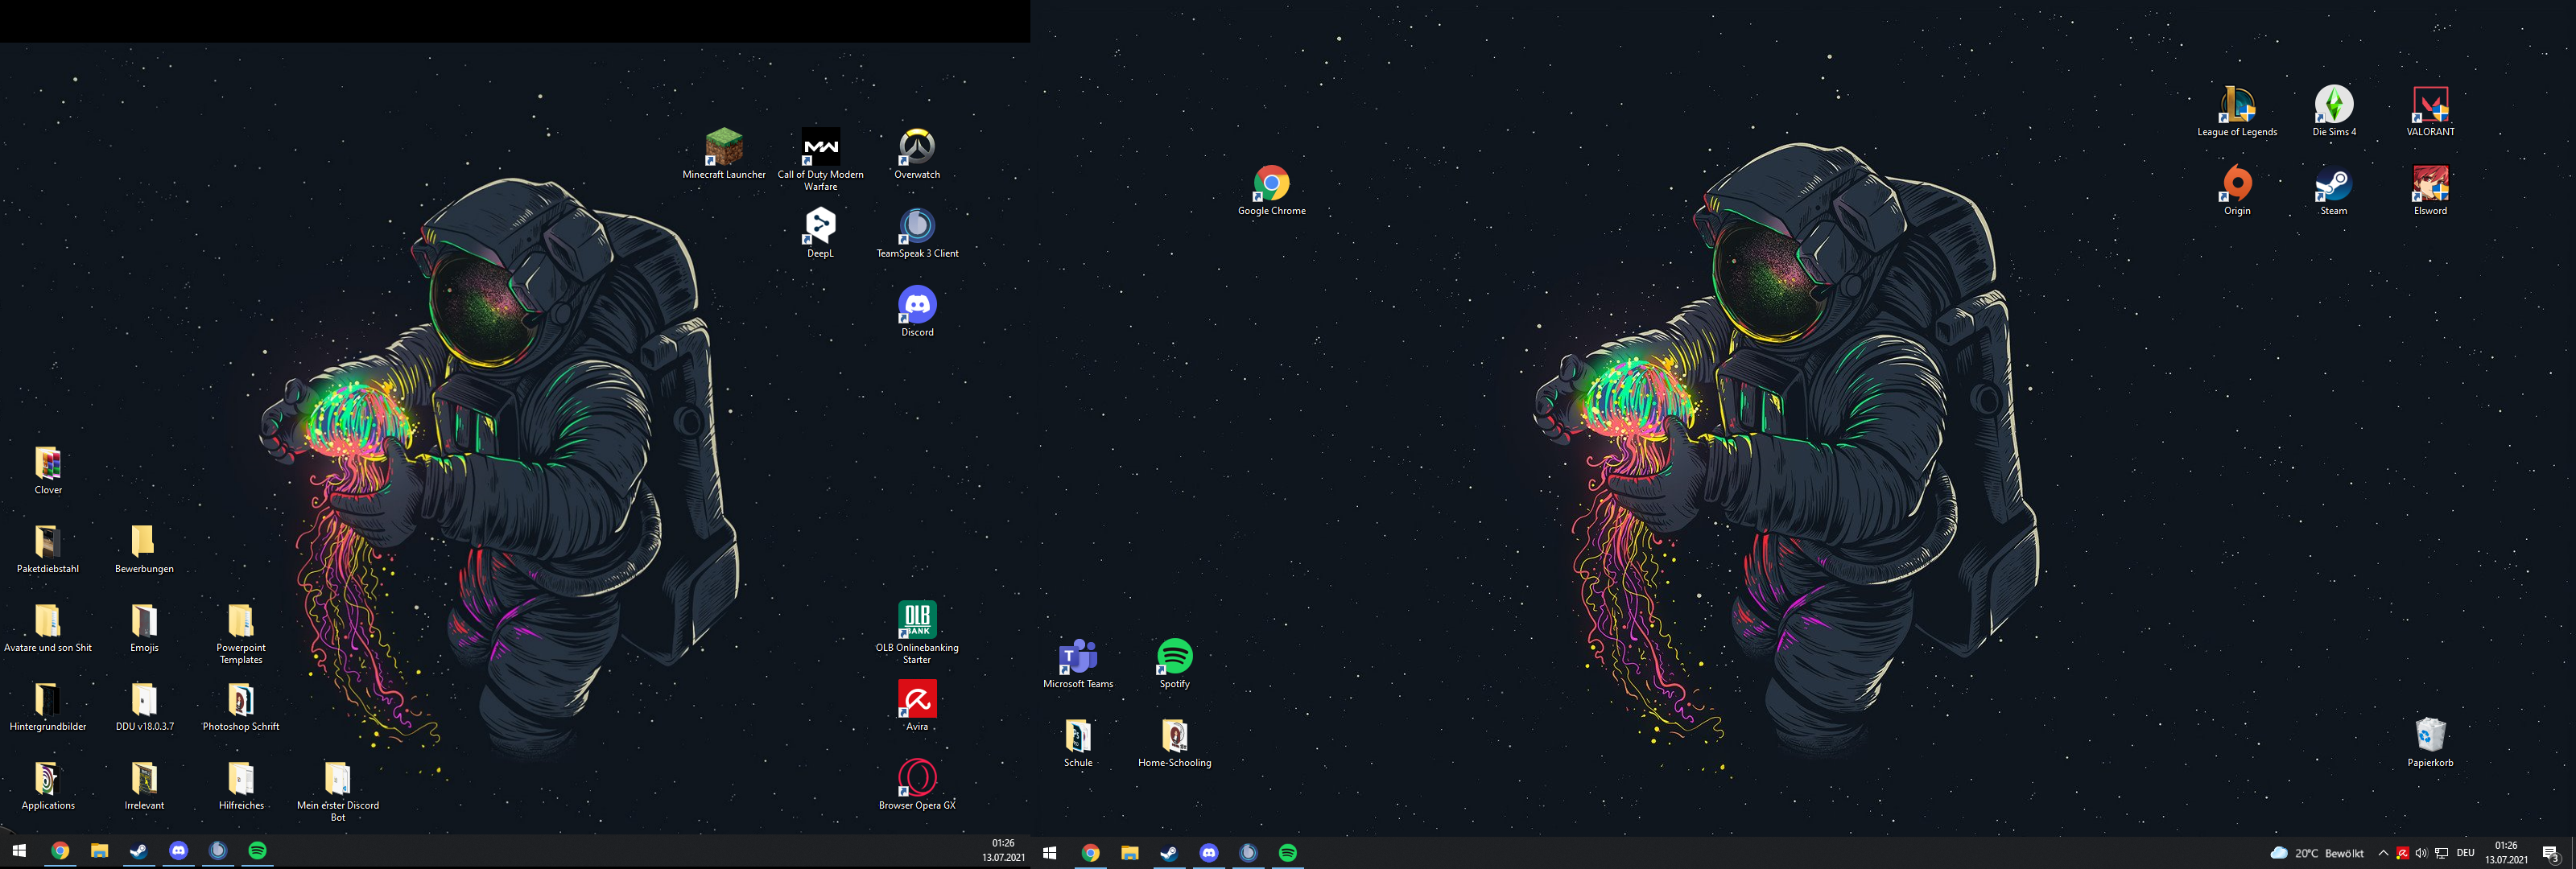Screen dimensions: 2576x869
Task: Switch to Spotify on the left-monitor taskbar
Action: click(257, 851)
